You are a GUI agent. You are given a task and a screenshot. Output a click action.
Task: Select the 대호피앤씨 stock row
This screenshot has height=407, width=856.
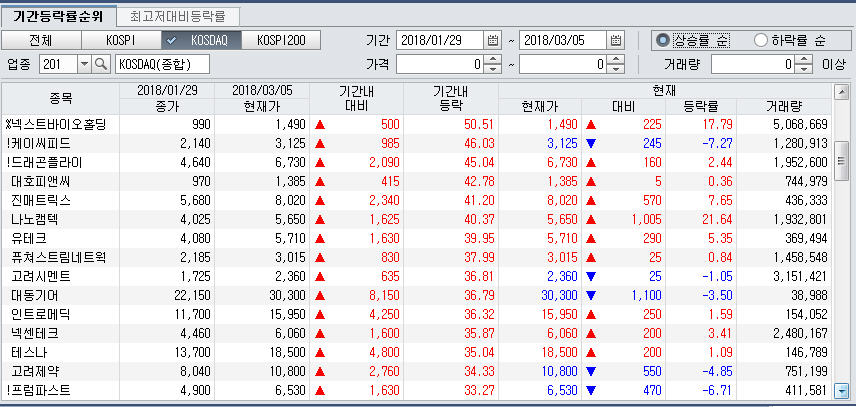417,181
